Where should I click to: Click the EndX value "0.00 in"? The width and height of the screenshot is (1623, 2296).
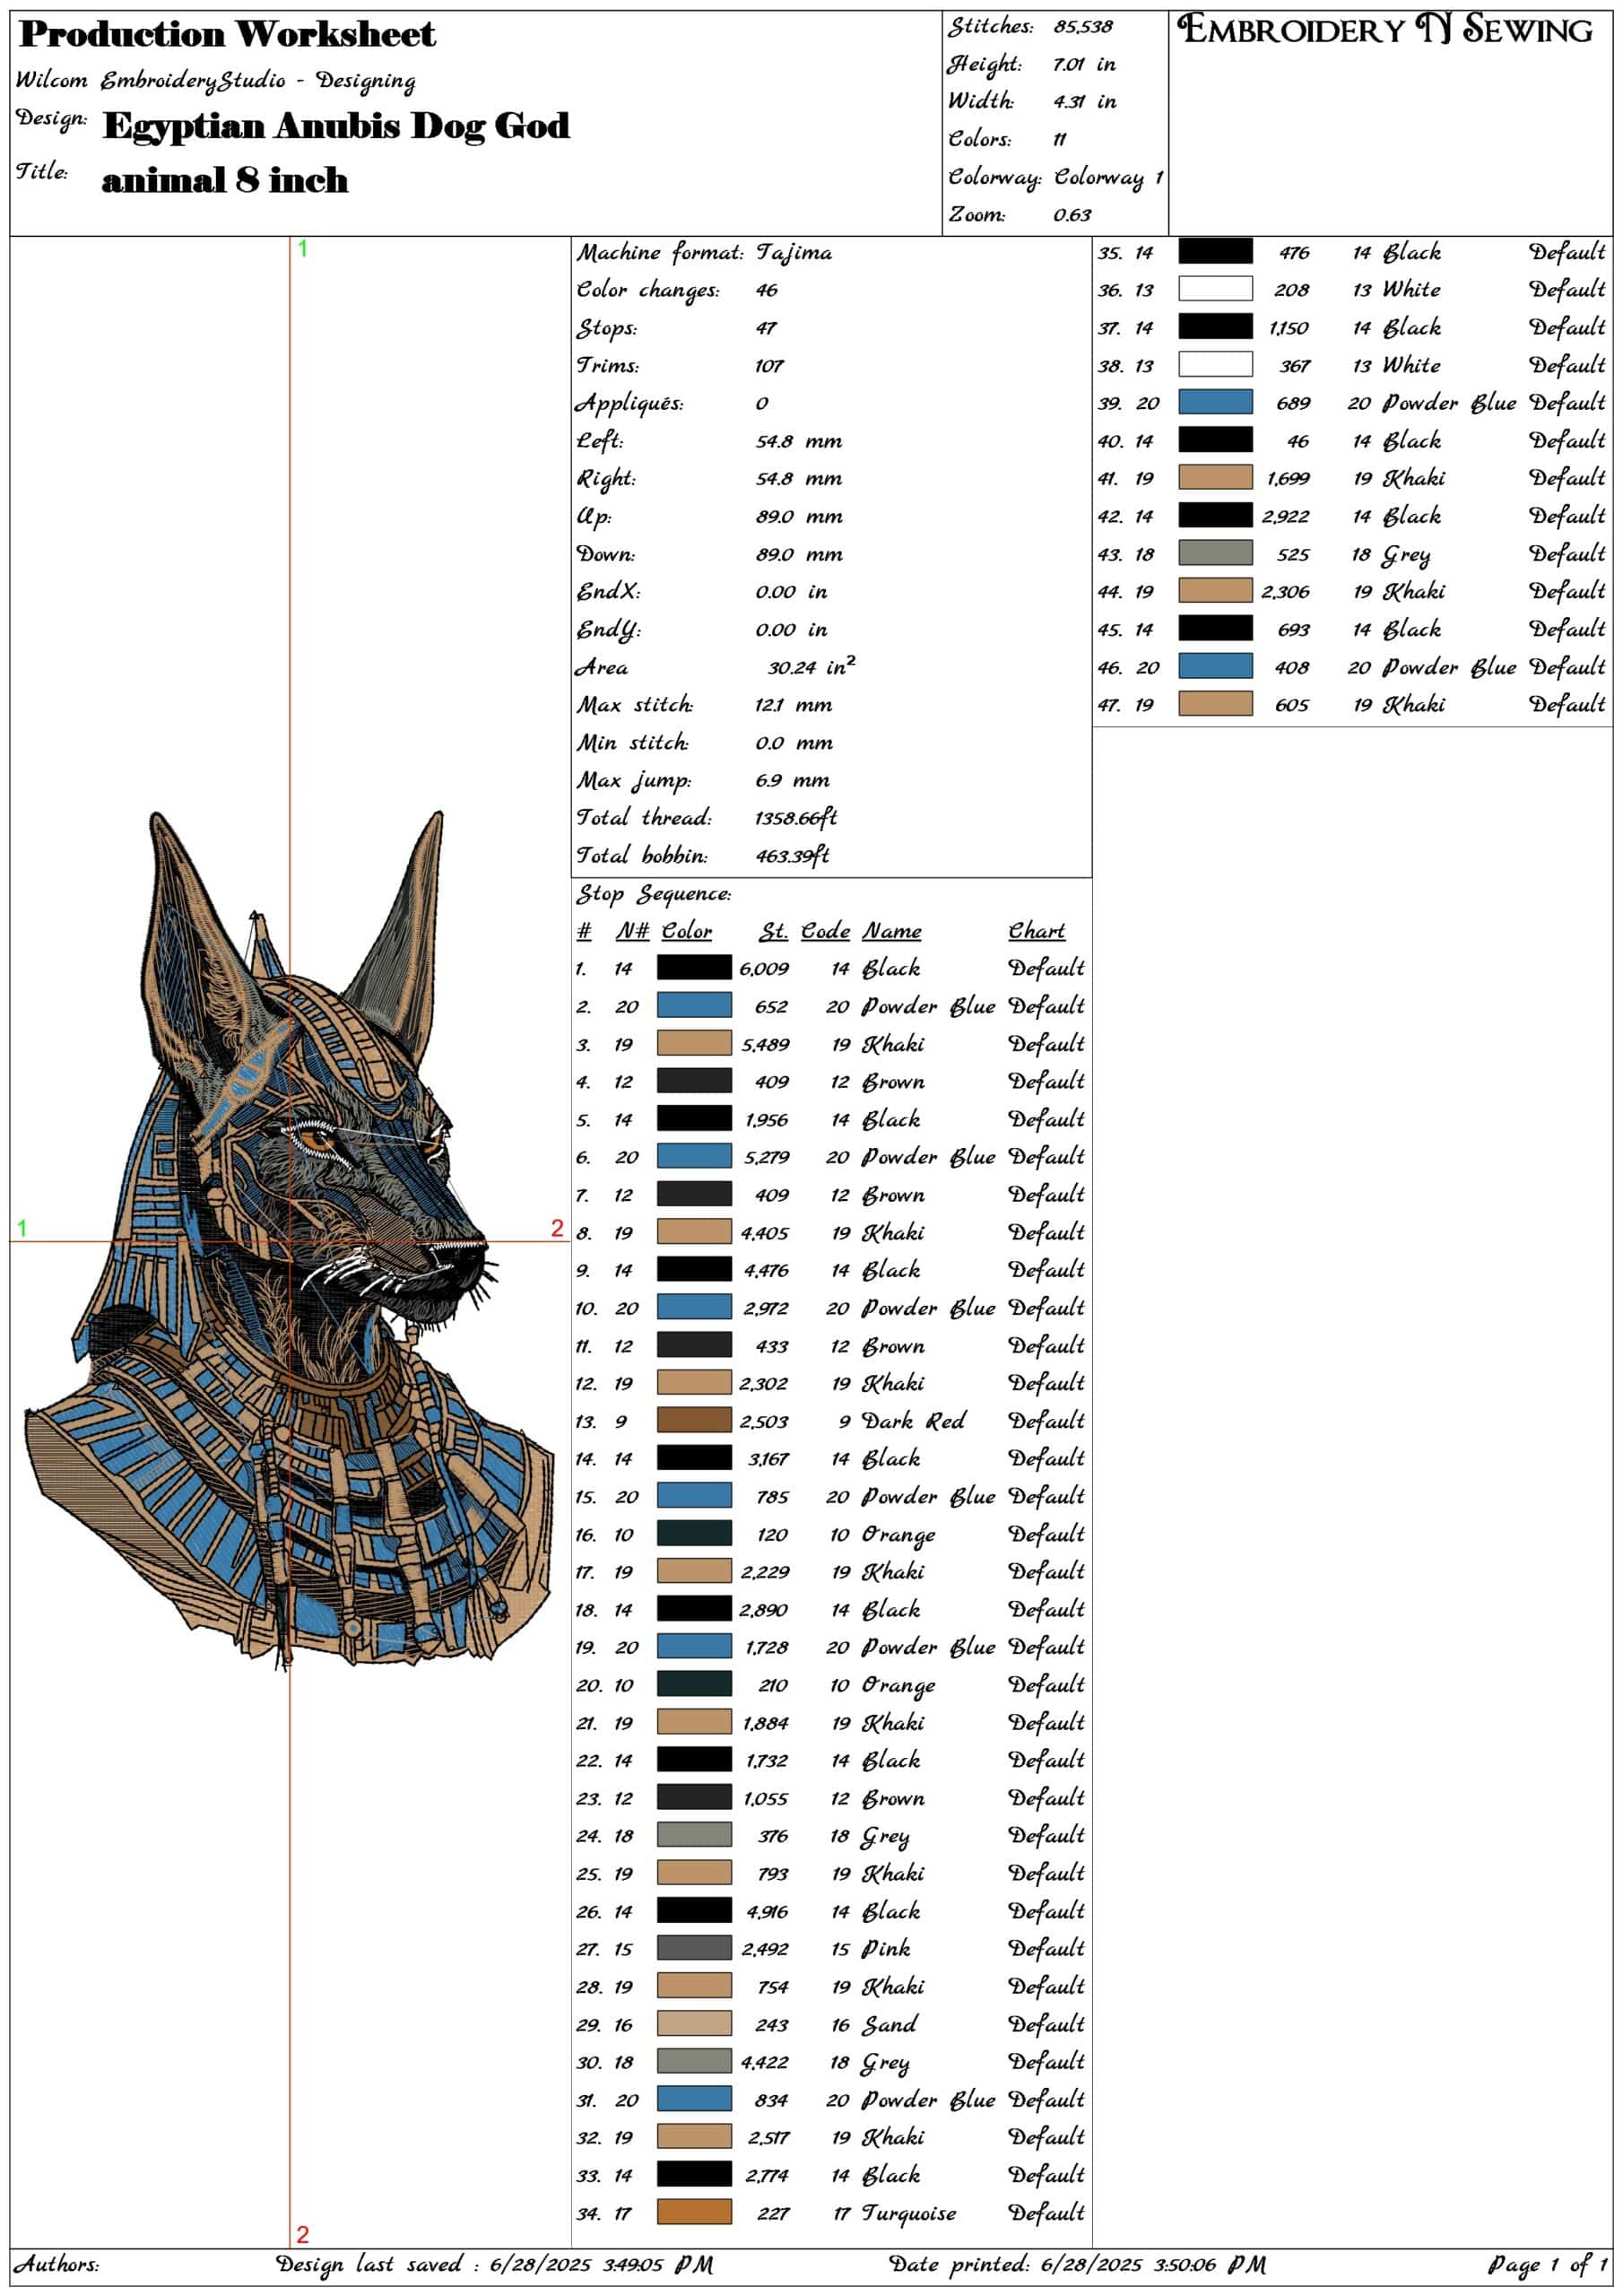[792, 592]
